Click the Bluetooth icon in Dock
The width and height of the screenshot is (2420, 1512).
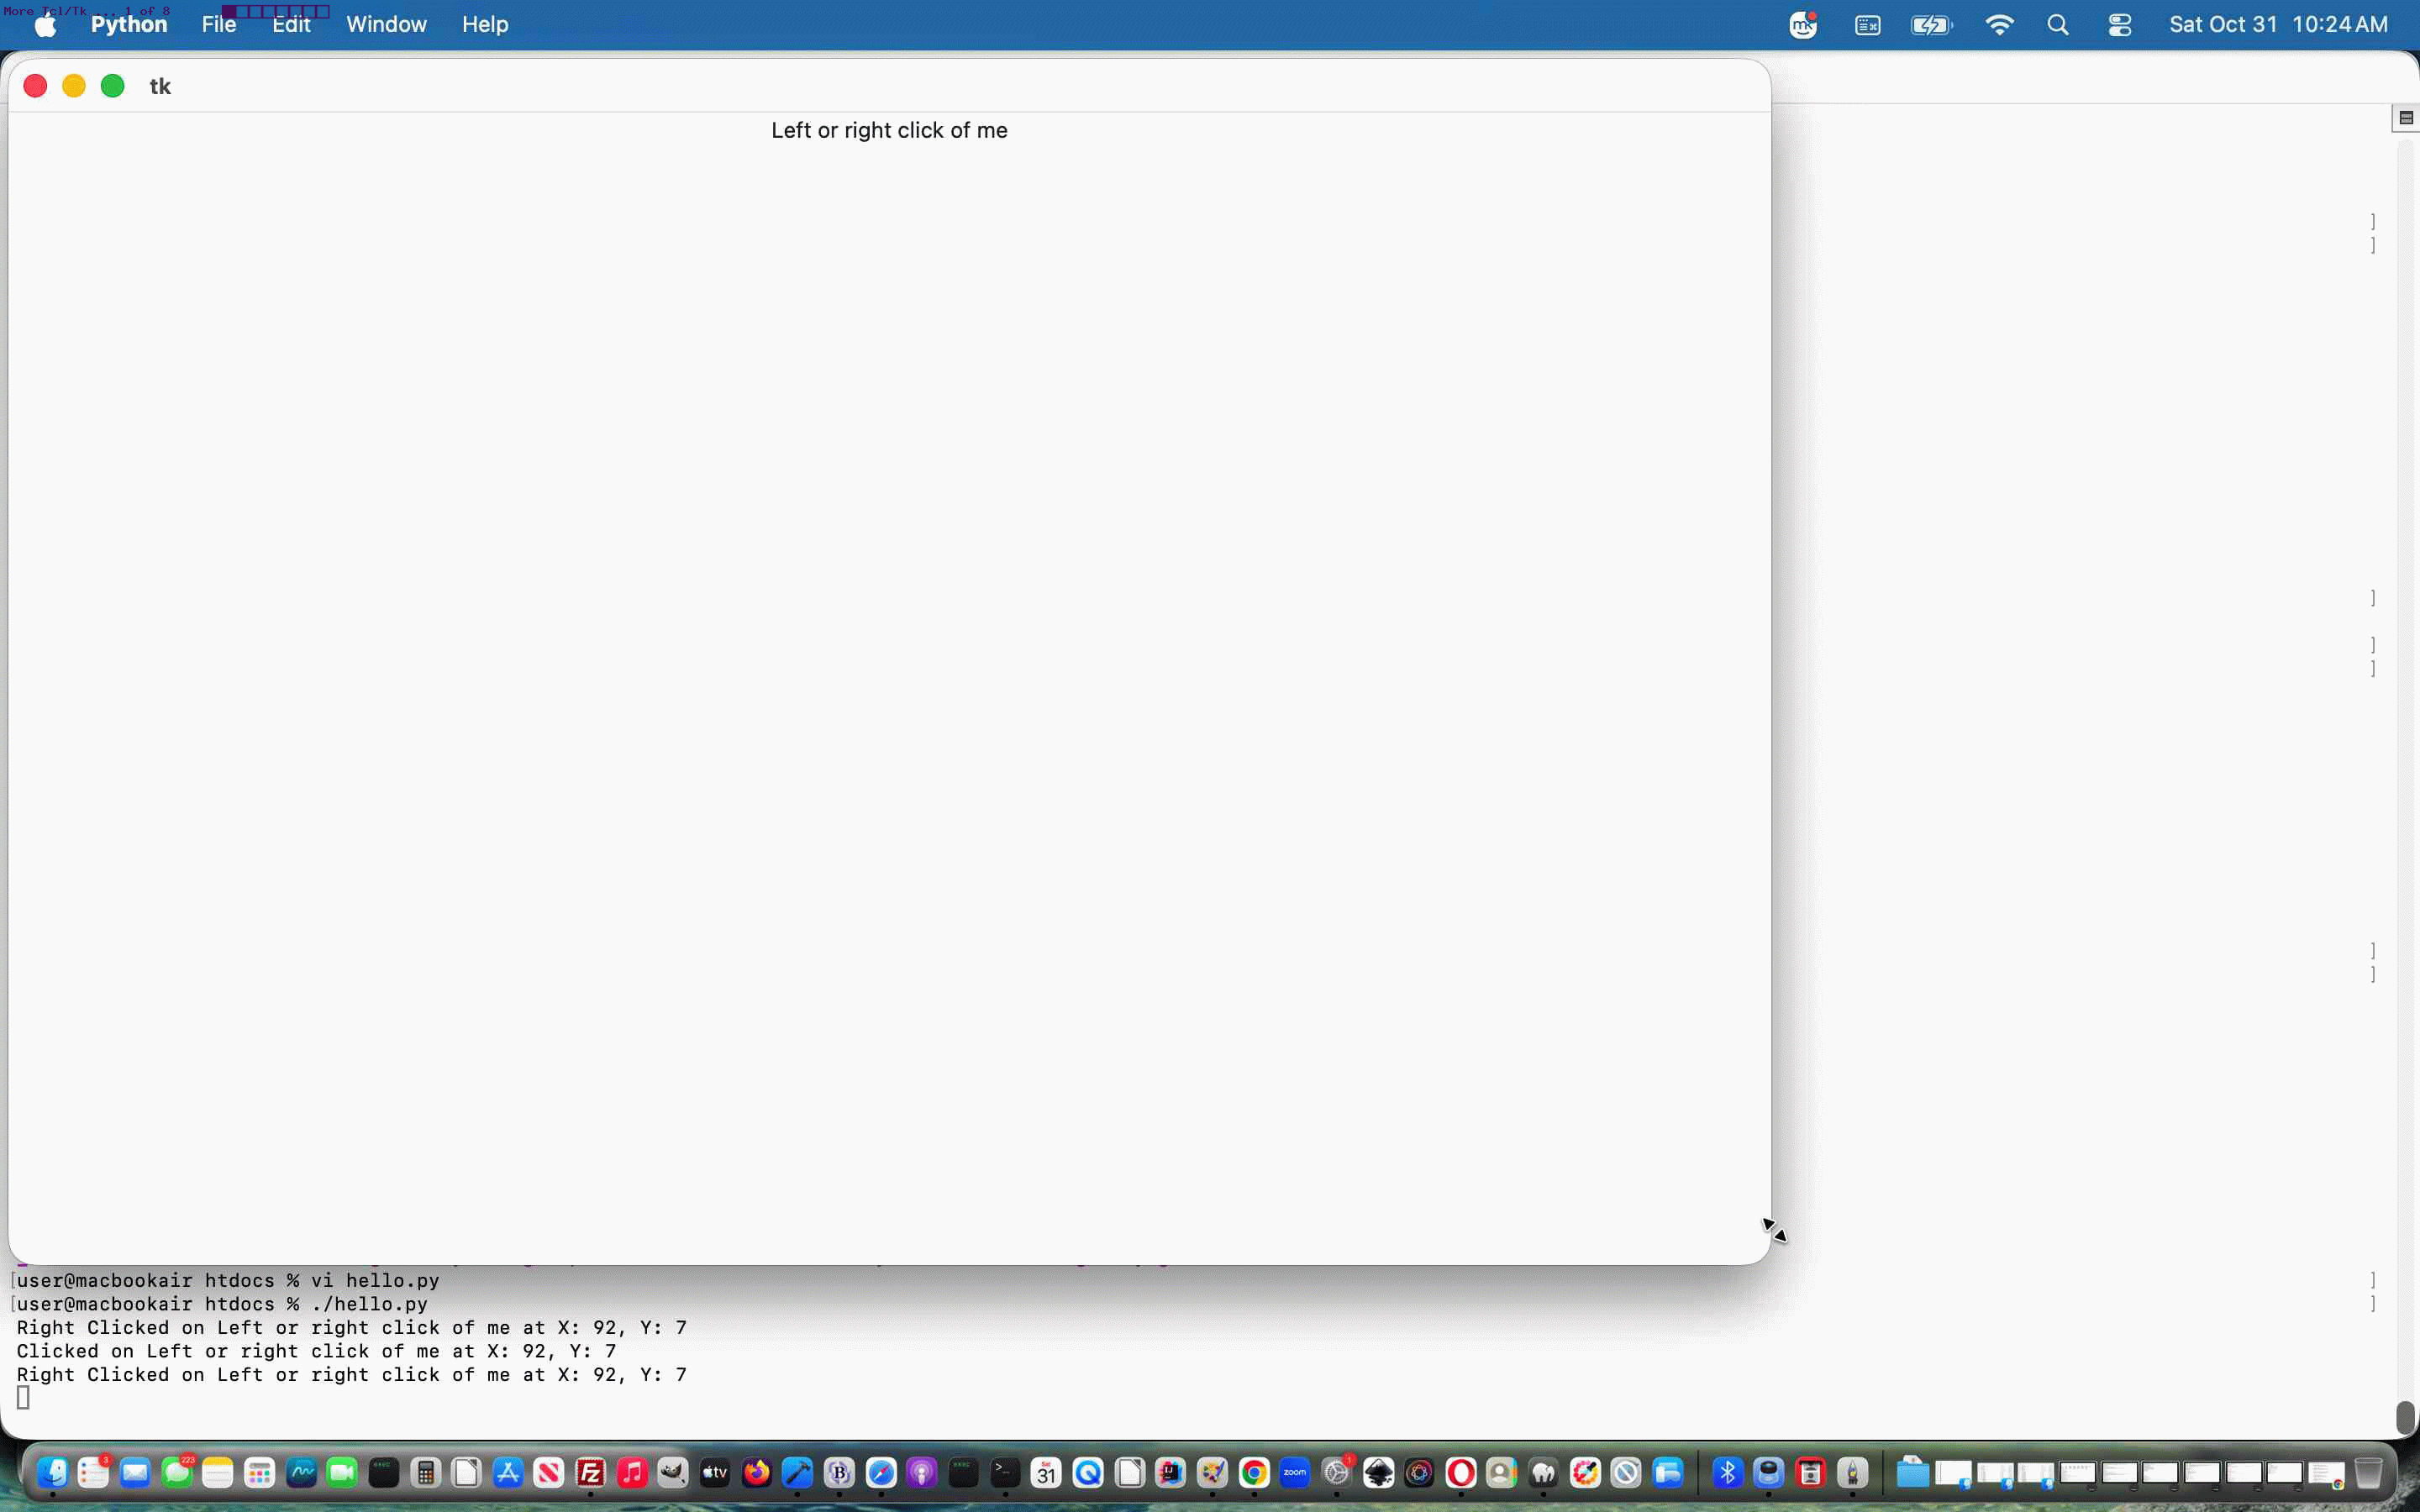pyautogui.click(x=1728, y=1472)
